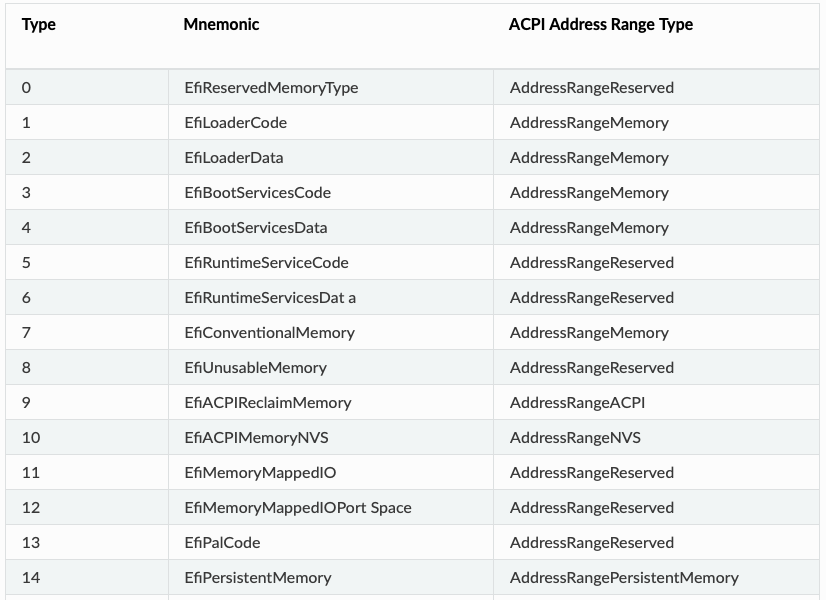Screen dimensions: 826x600
Task: Select the AddressRangePersistentMemory cell
Action: (624, 578)
